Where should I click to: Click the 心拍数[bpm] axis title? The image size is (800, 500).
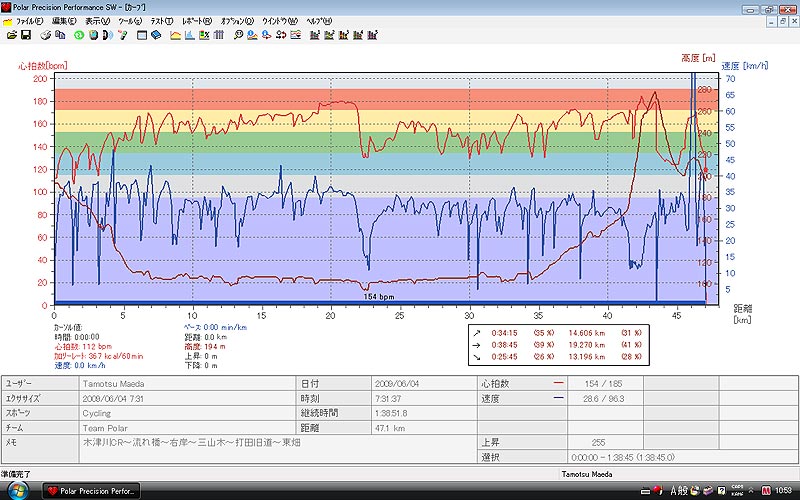tap(43, 66)
